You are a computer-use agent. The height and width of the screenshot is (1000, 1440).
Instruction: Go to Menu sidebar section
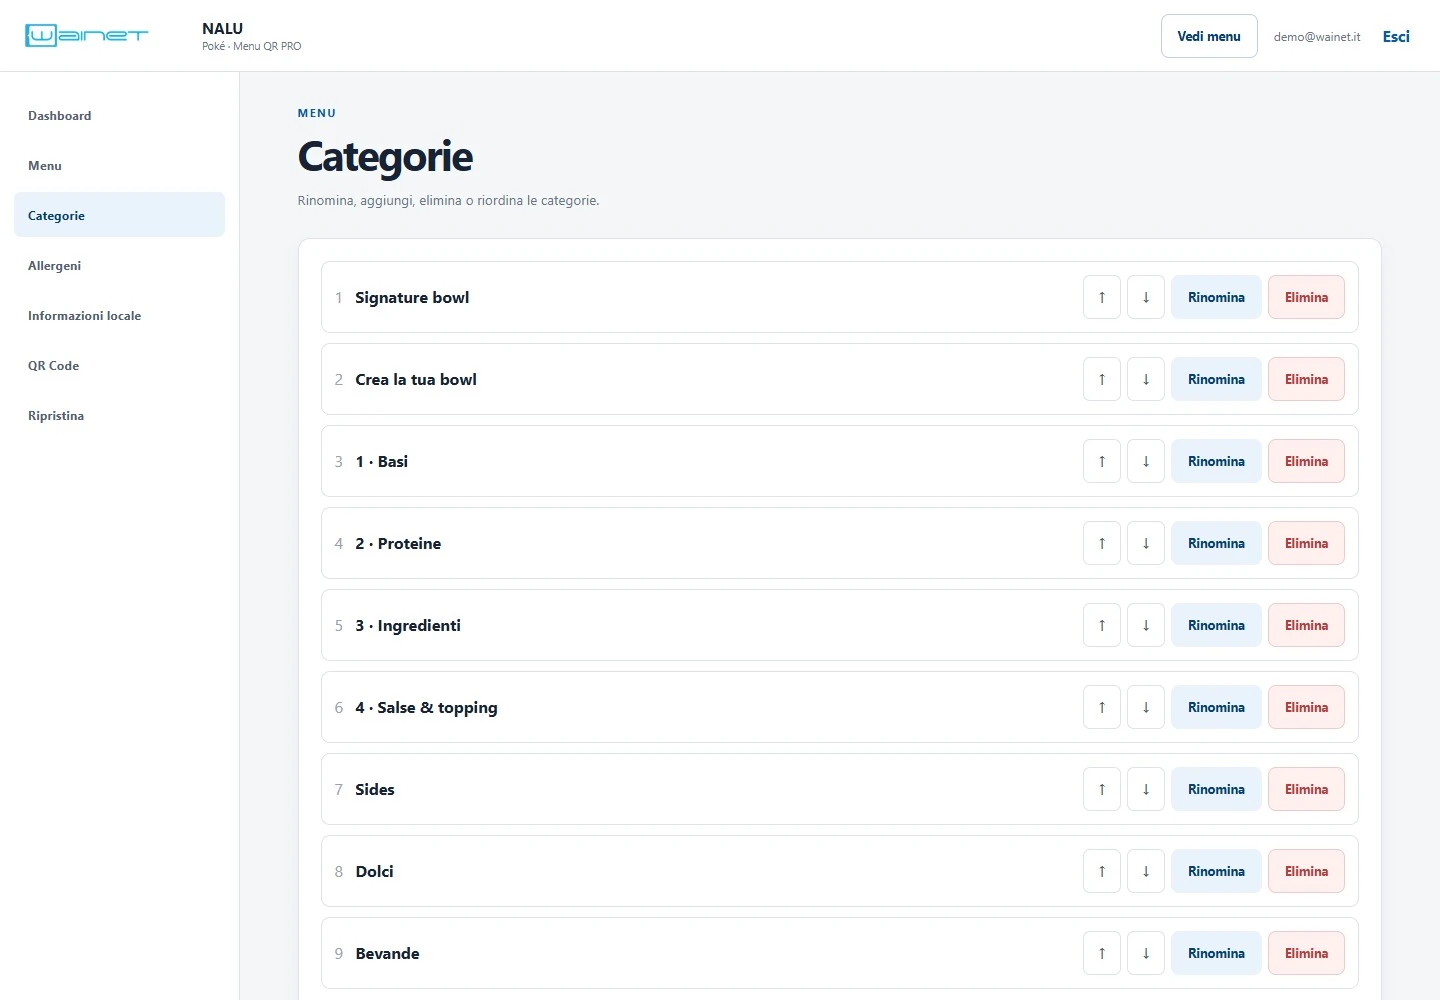point(119,165)
